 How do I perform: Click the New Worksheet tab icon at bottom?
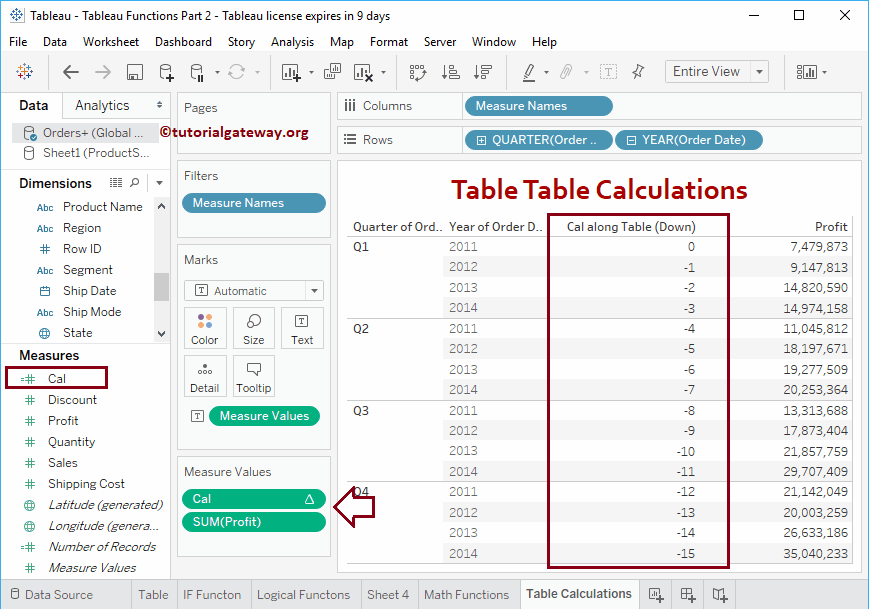click(x=656, y=595)
